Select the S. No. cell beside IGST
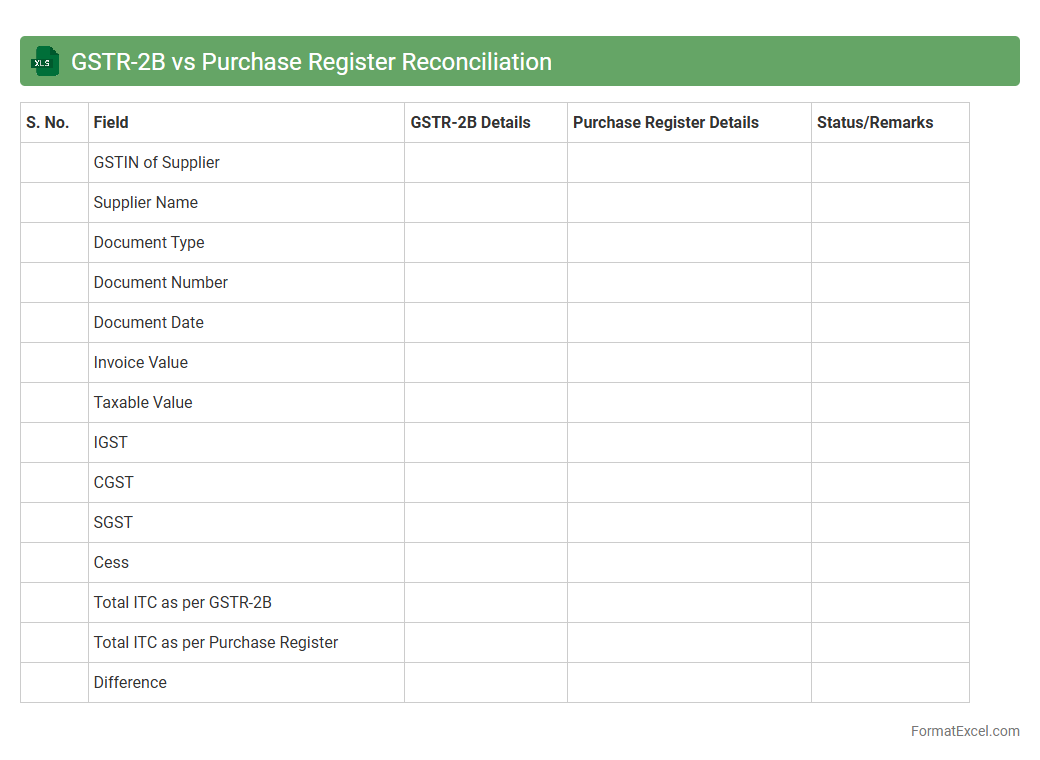This screenshot has height=760, width=1040. [x=54, y=443]
